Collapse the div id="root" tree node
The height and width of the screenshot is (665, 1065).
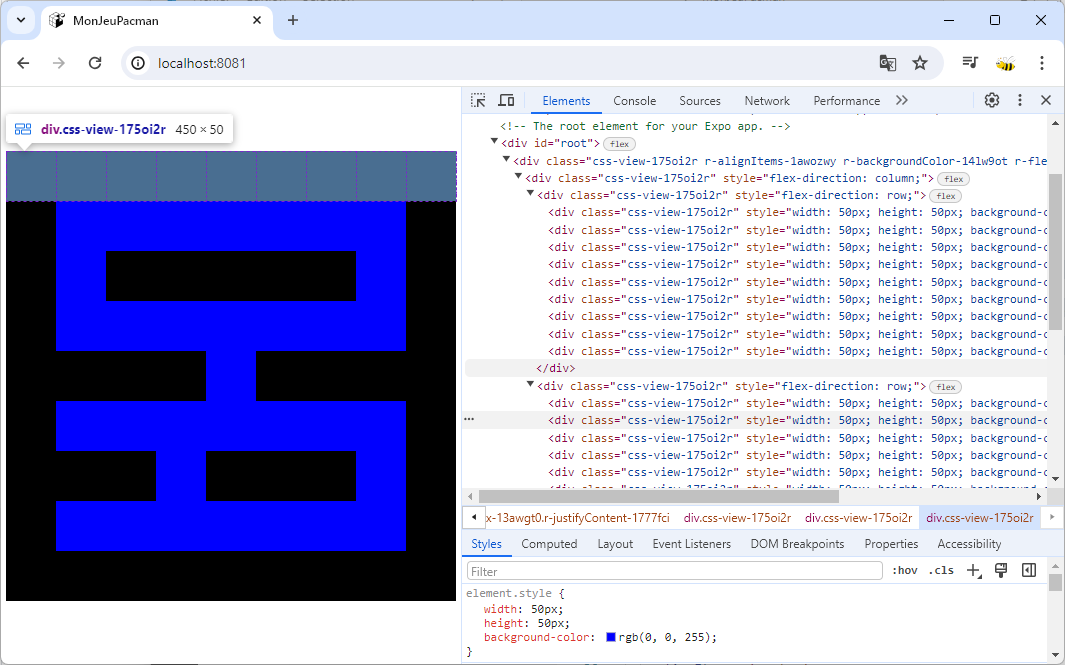point(495,143)
